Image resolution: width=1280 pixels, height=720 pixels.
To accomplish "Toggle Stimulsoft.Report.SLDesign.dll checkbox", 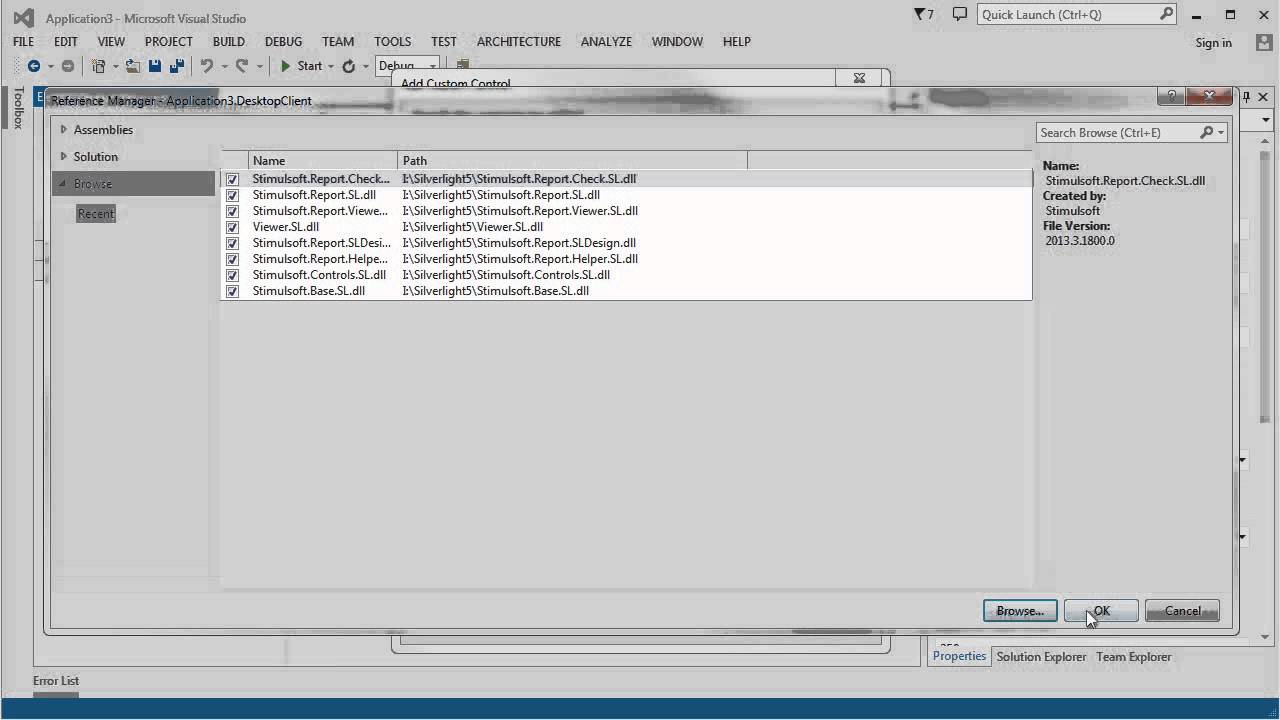I will tap(233, 243).
